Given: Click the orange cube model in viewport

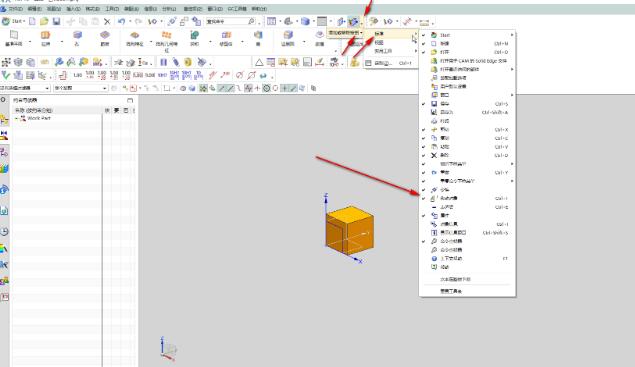Looking at the screenshot, I should pyautogui.click(x=349, y=230).
